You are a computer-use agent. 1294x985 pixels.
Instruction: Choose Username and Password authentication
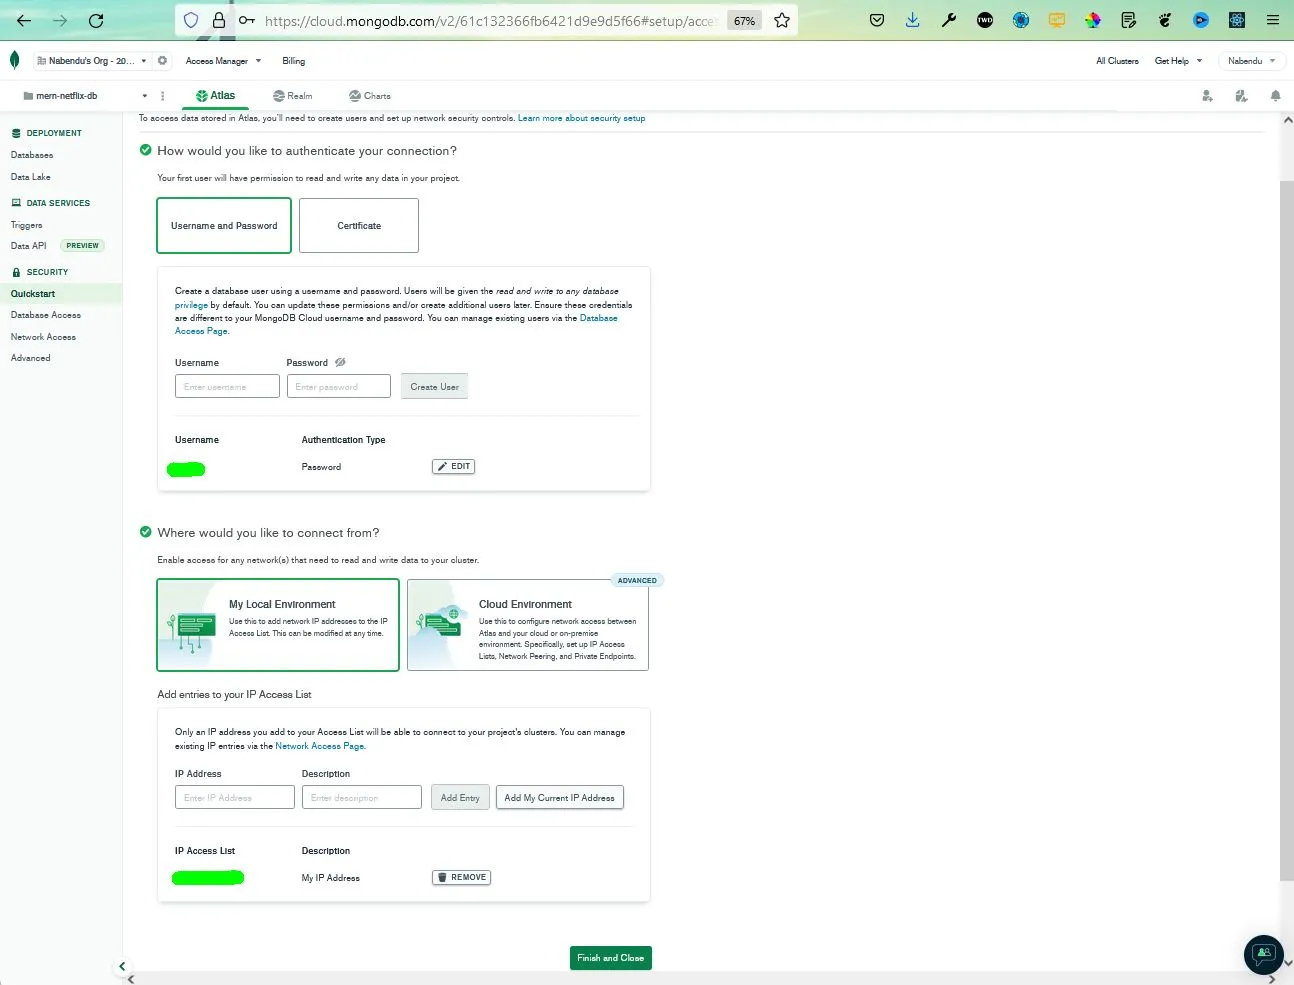tap(224, 225)
